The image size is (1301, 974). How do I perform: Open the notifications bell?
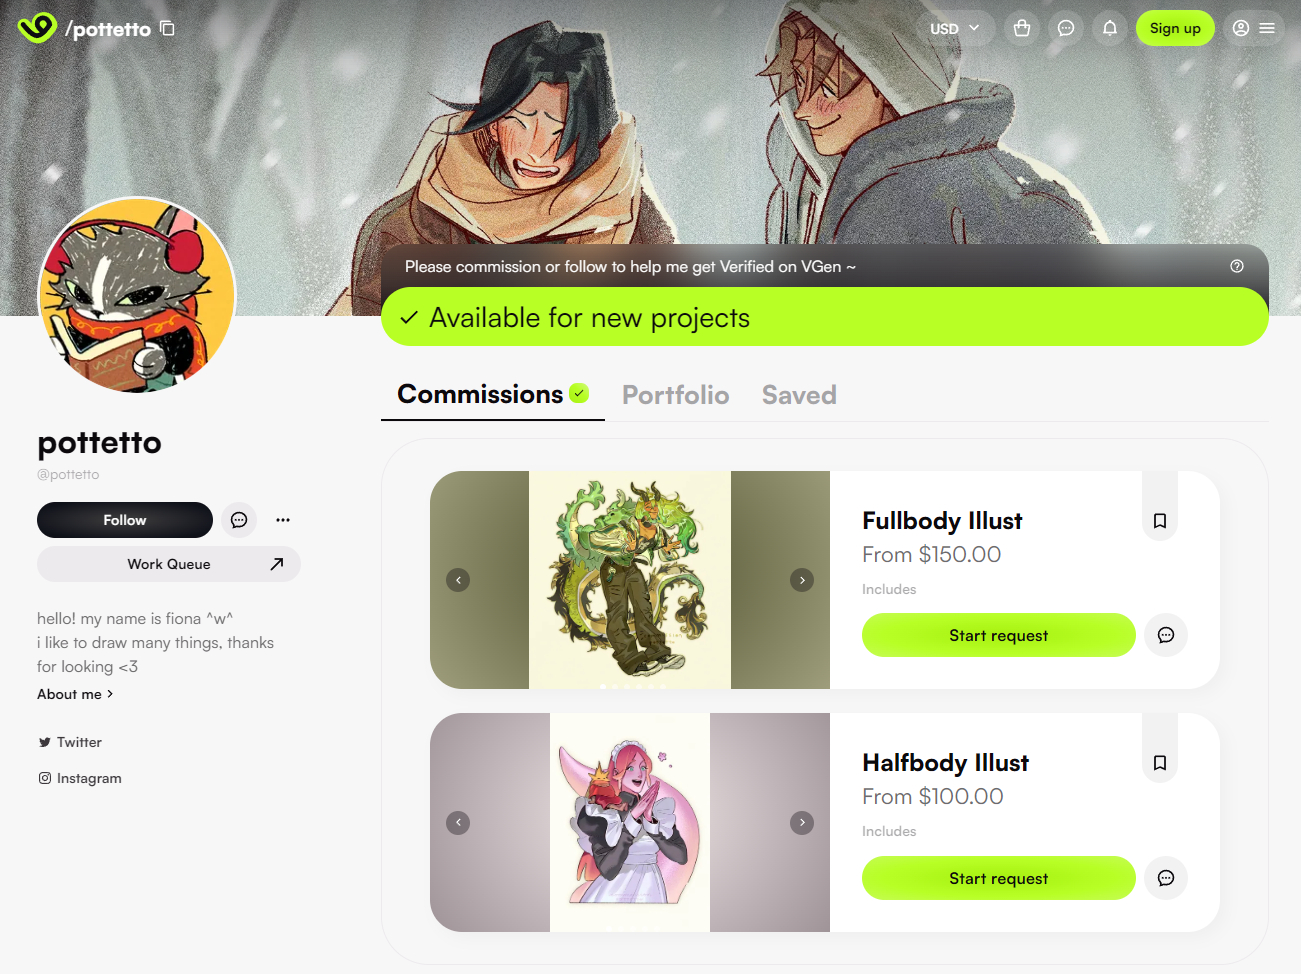tap(1110, 28)
